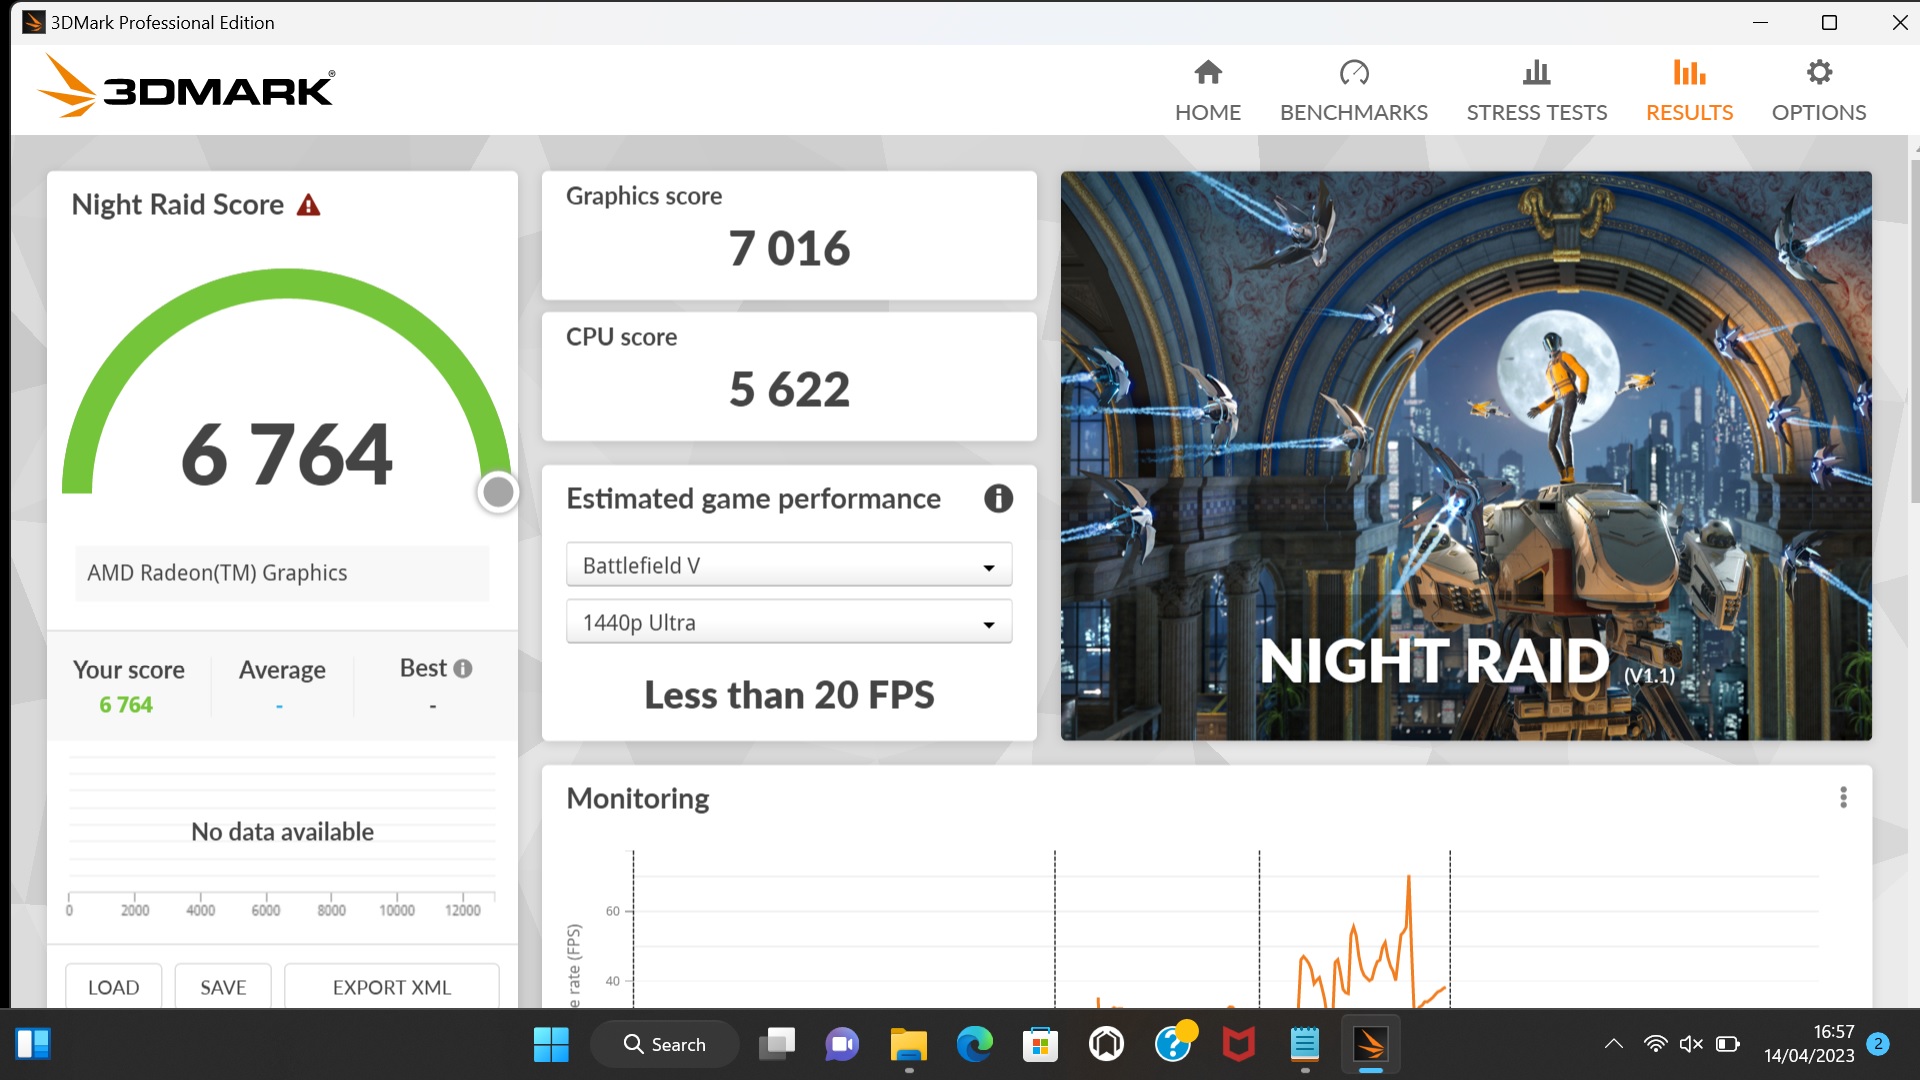The image size is (1920, 1080).
Task: Open Microsoft Edge from the taskbar
Action: pyautogui.click(x=974, y=1045)
